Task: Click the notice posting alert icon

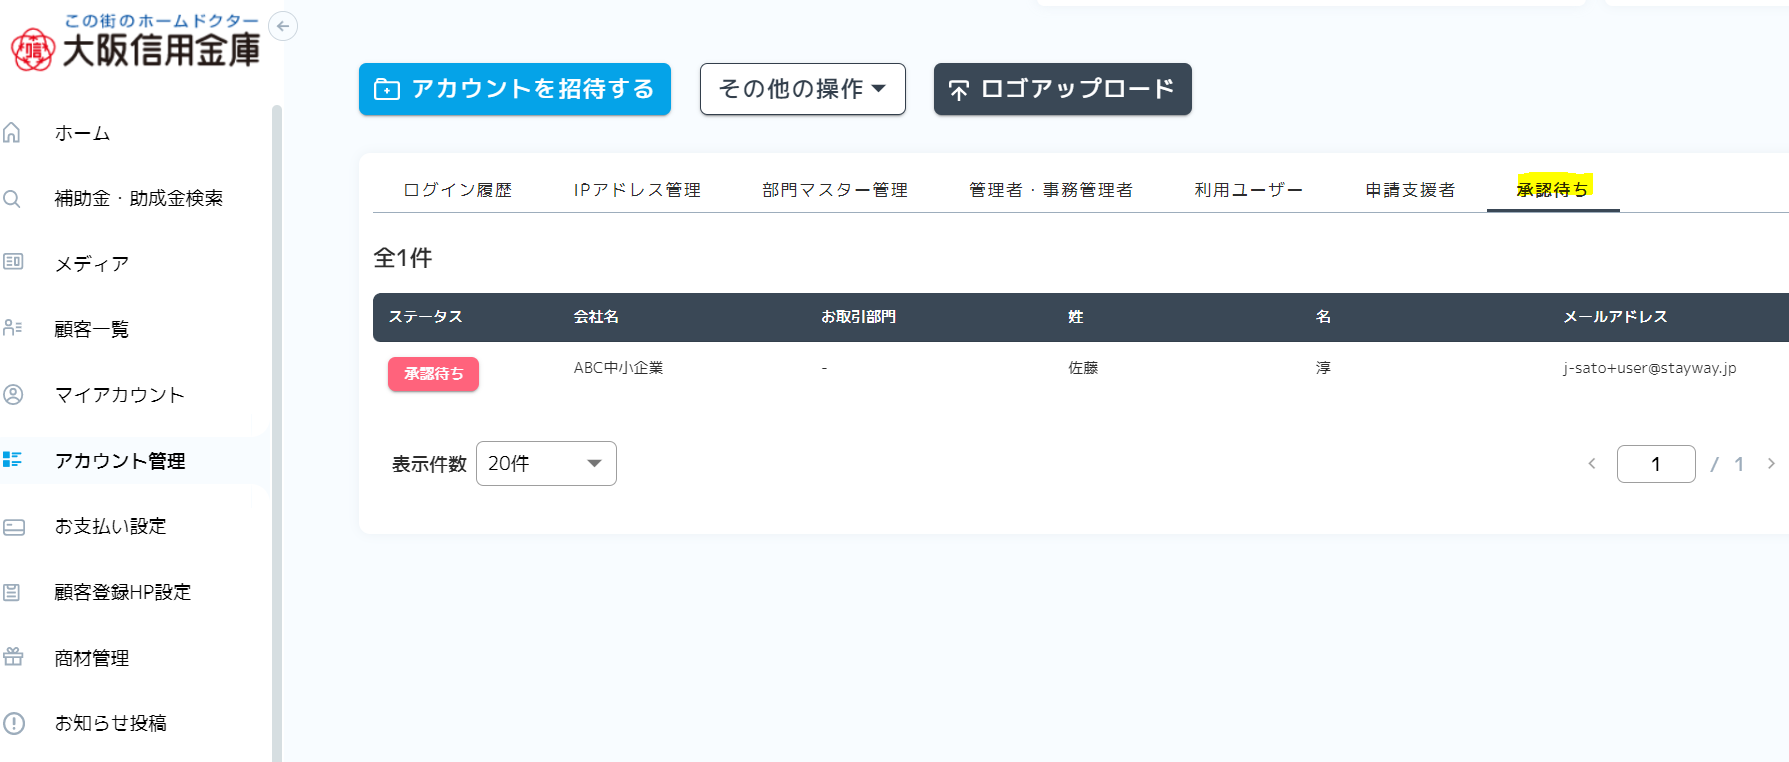Action: [x=14, y=723]
